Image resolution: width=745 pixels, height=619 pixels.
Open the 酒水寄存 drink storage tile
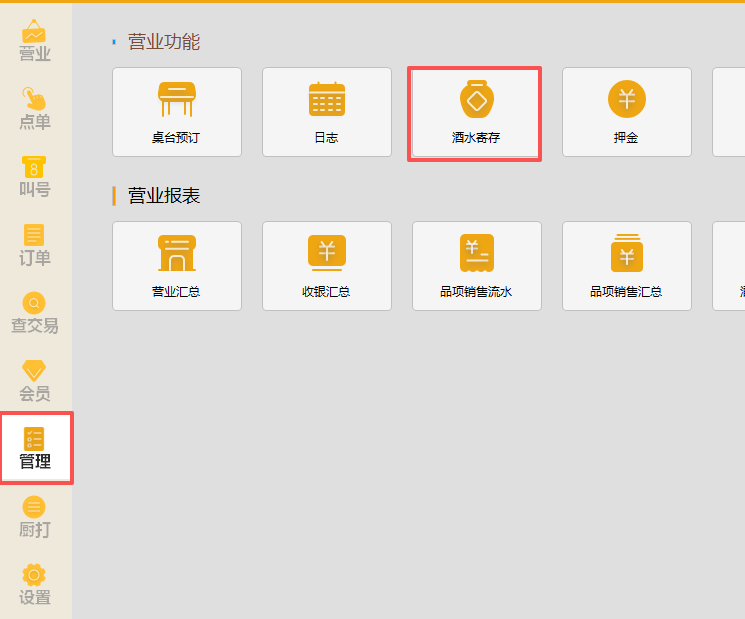point(475,113)
